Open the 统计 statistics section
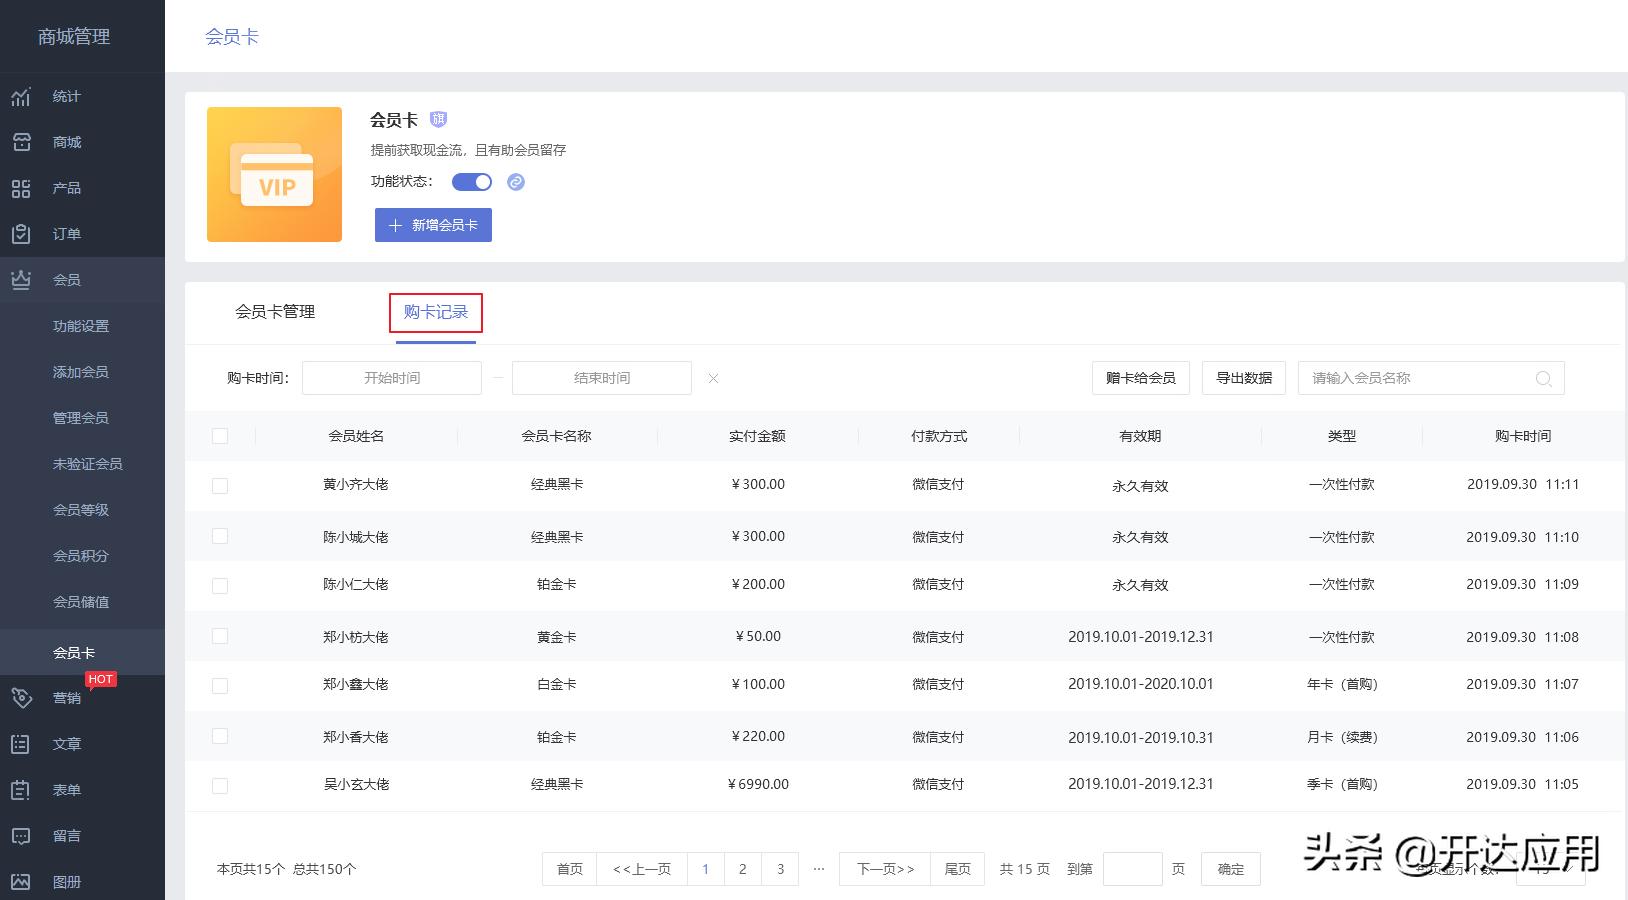The height and width of the screenshot is (900, 1628). [66, 96]
